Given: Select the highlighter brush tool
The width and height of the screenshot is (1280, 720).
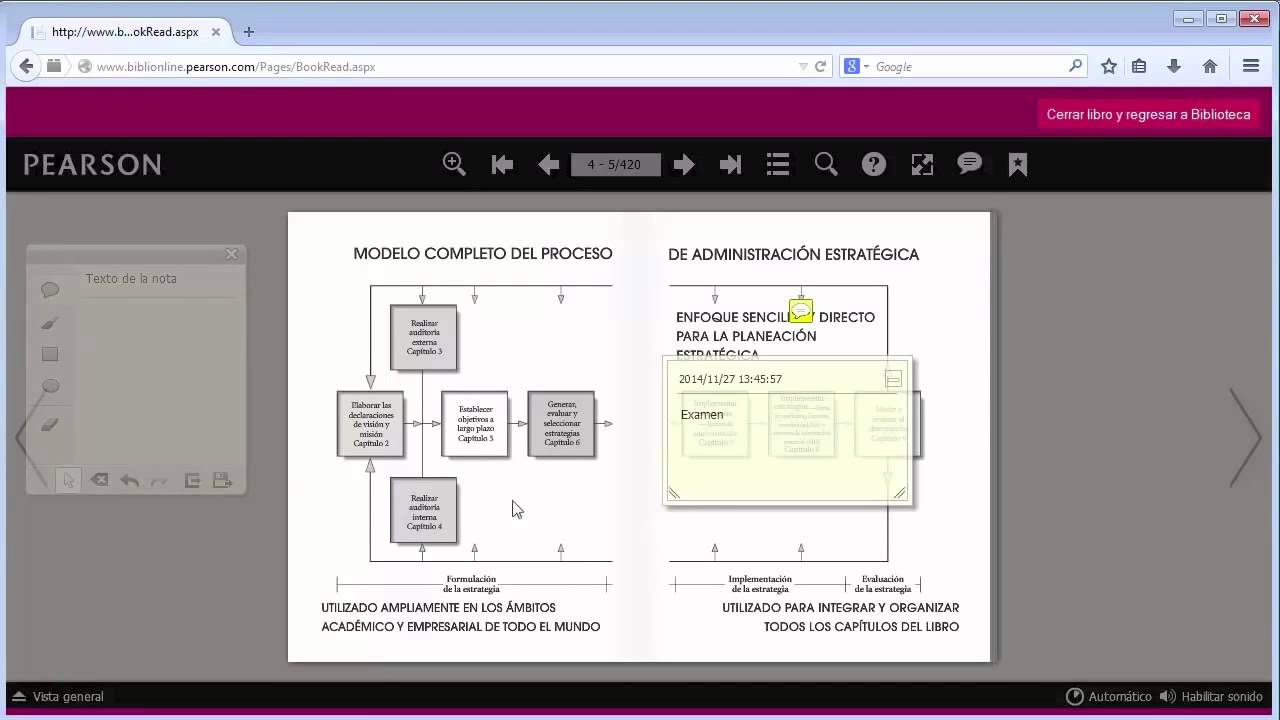Looking at the screenshot, I should (50, 322).
